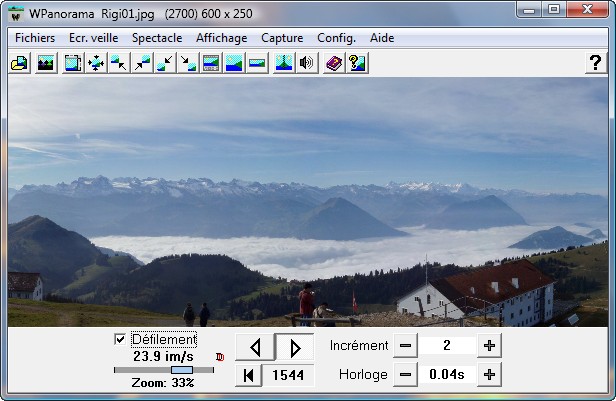Open the Aide menu
This screenshot has width=616, height=401.
click(x=382, y=38)
